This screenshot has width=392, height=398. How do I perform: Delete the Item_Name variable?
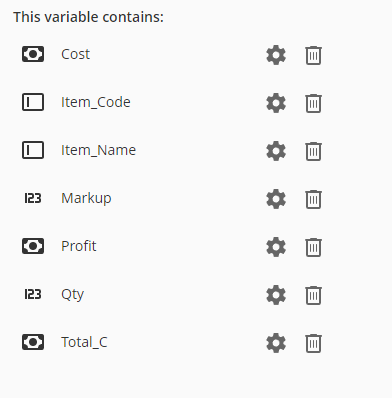313,151
